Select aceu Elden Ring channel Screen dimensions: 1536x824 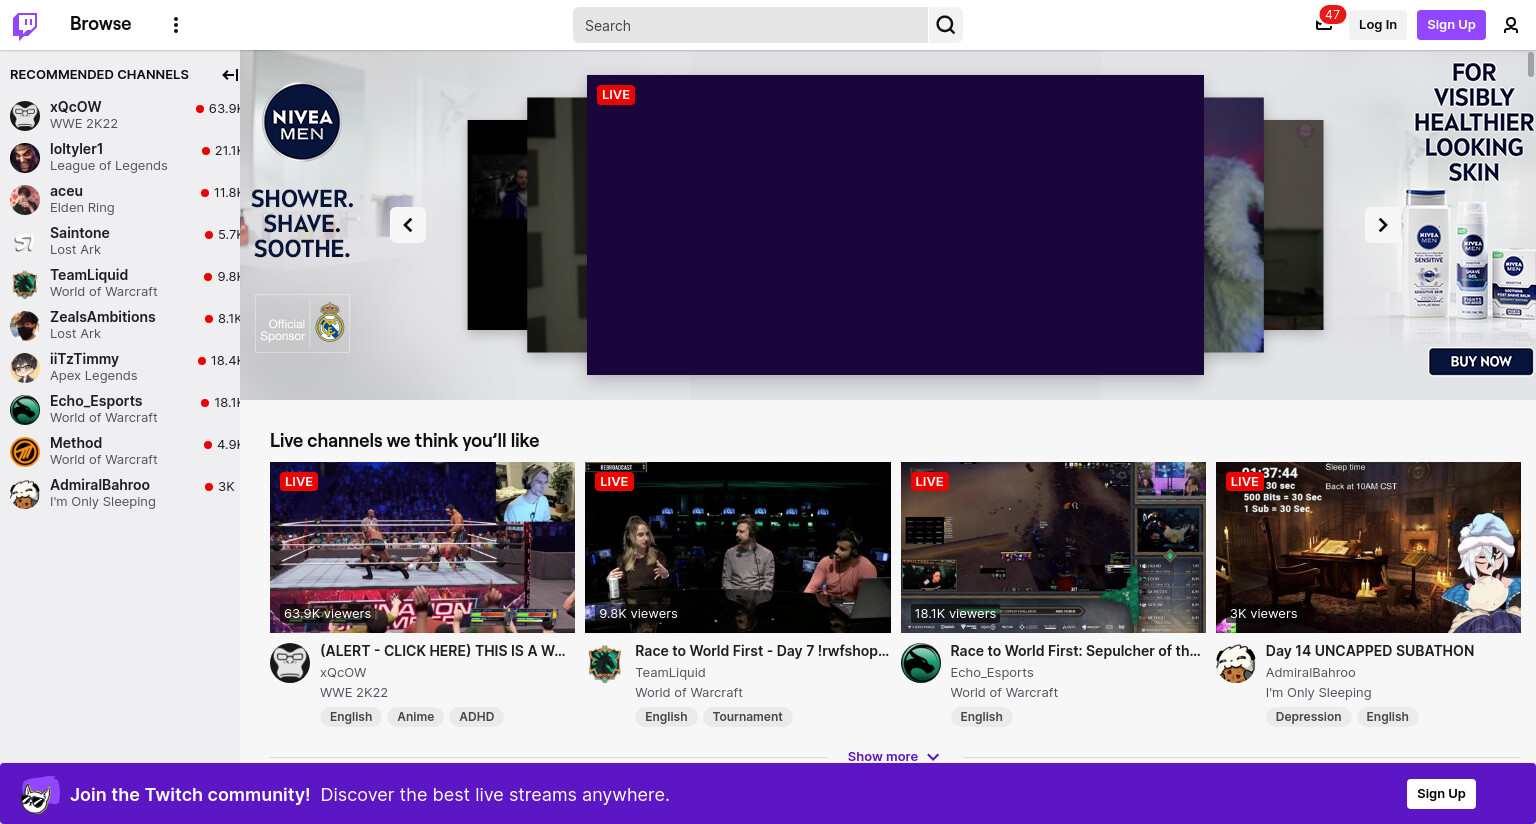point(120,199)
